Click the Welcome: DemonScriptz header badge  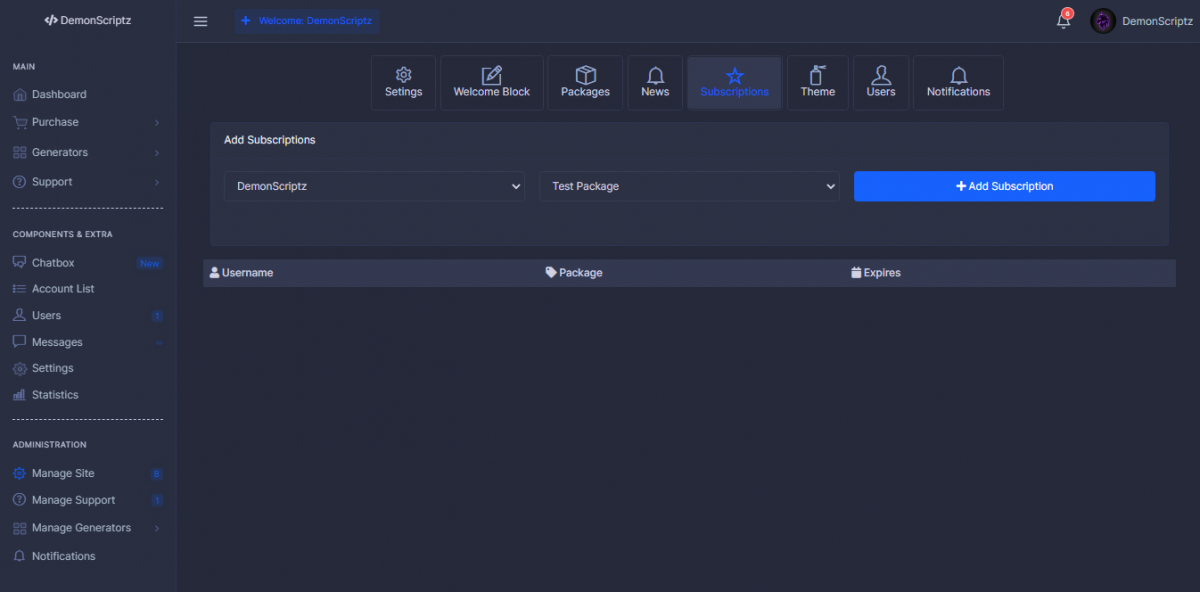(307, 21)
